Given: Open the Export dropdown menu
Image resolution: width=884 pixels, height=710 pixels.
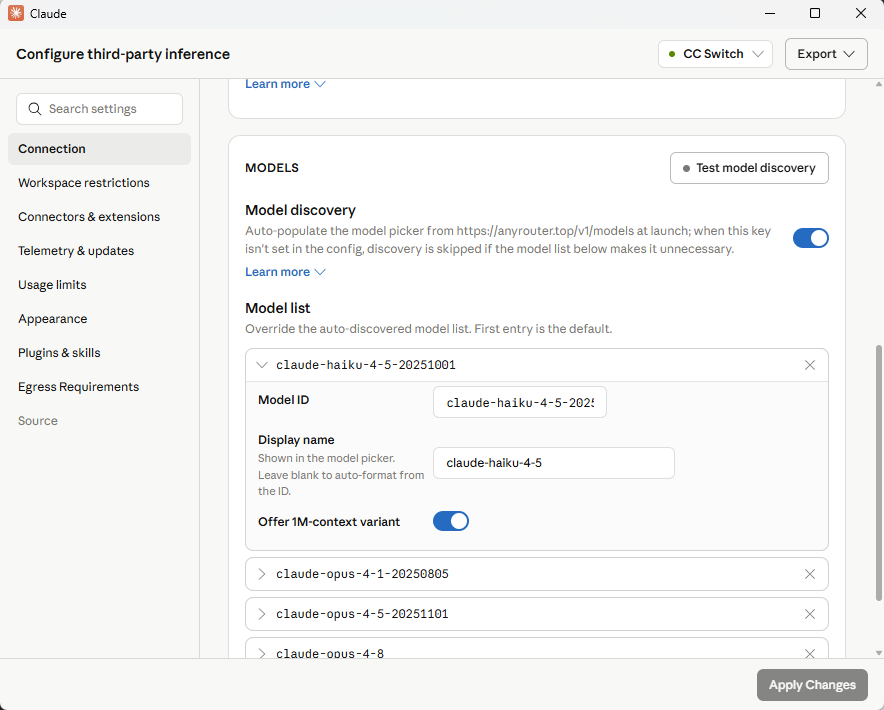Looking at the screenshot, I should (826, 54).
